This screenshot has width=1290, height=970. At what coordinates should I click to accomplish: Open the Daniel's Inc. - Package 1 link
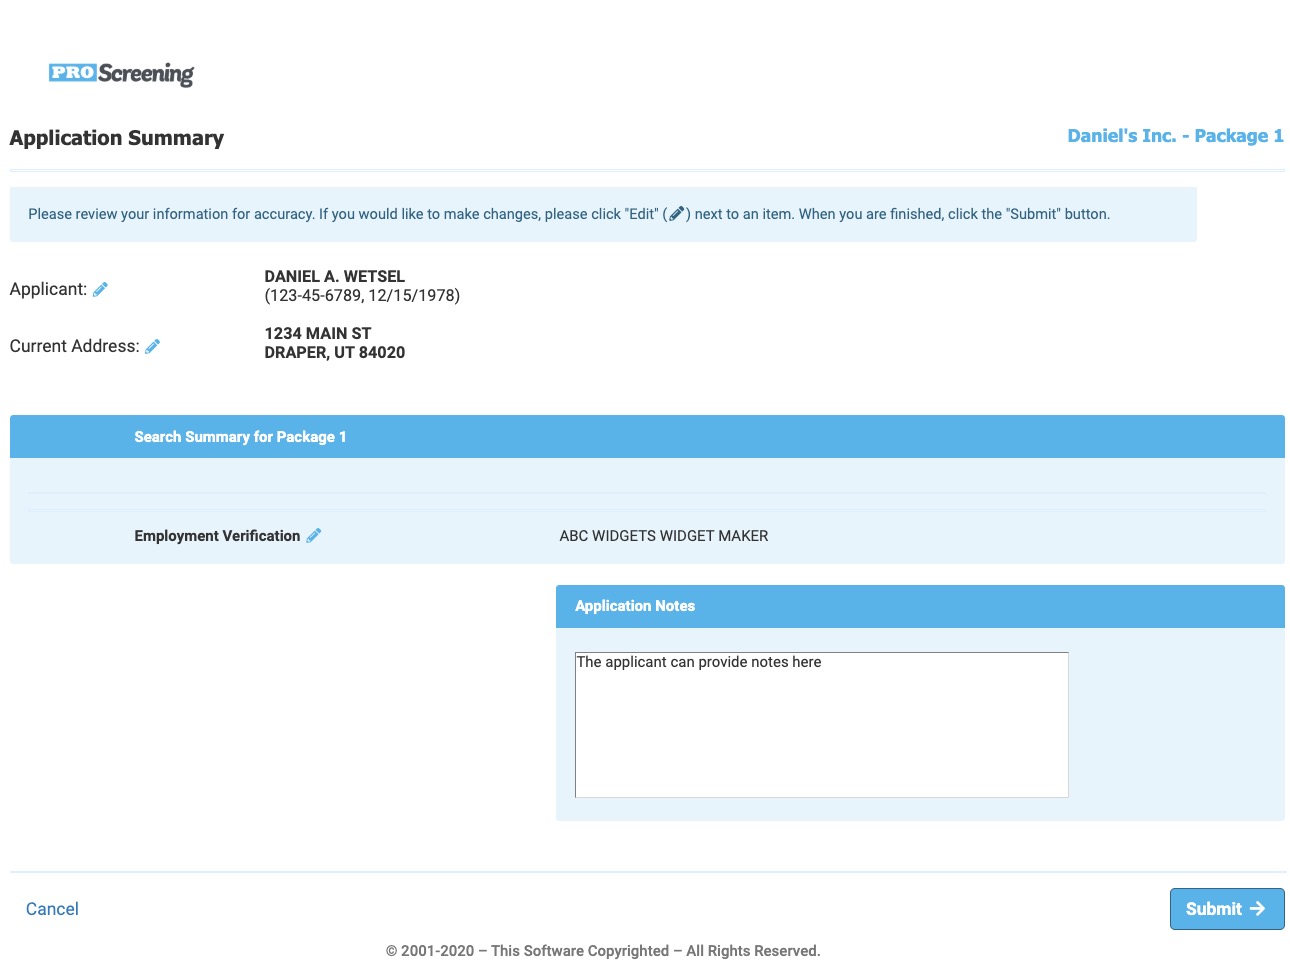tap(1175, 136)
